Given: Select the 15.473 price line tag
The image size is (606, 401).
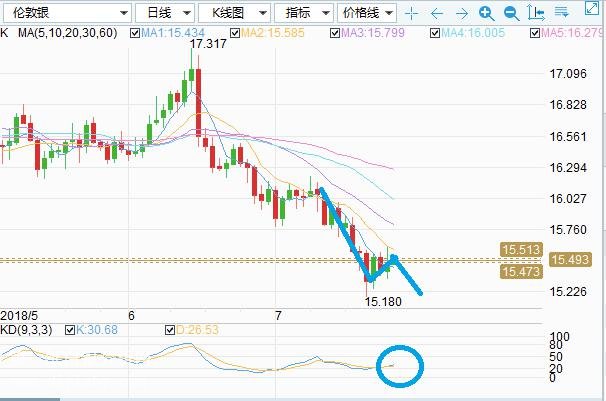Looking at the screenshot, I should coord(521,272).
